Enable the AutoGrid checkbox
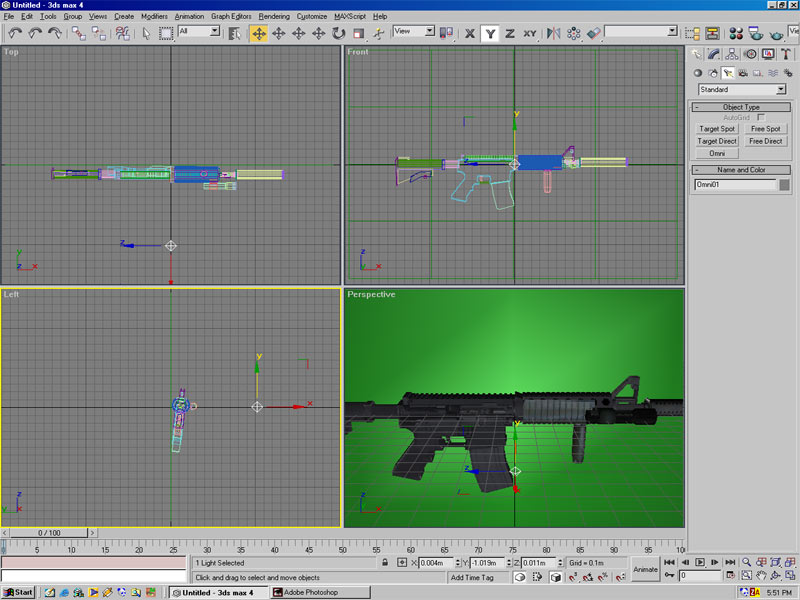The image size is (800, 600). (x=762, y=118)
